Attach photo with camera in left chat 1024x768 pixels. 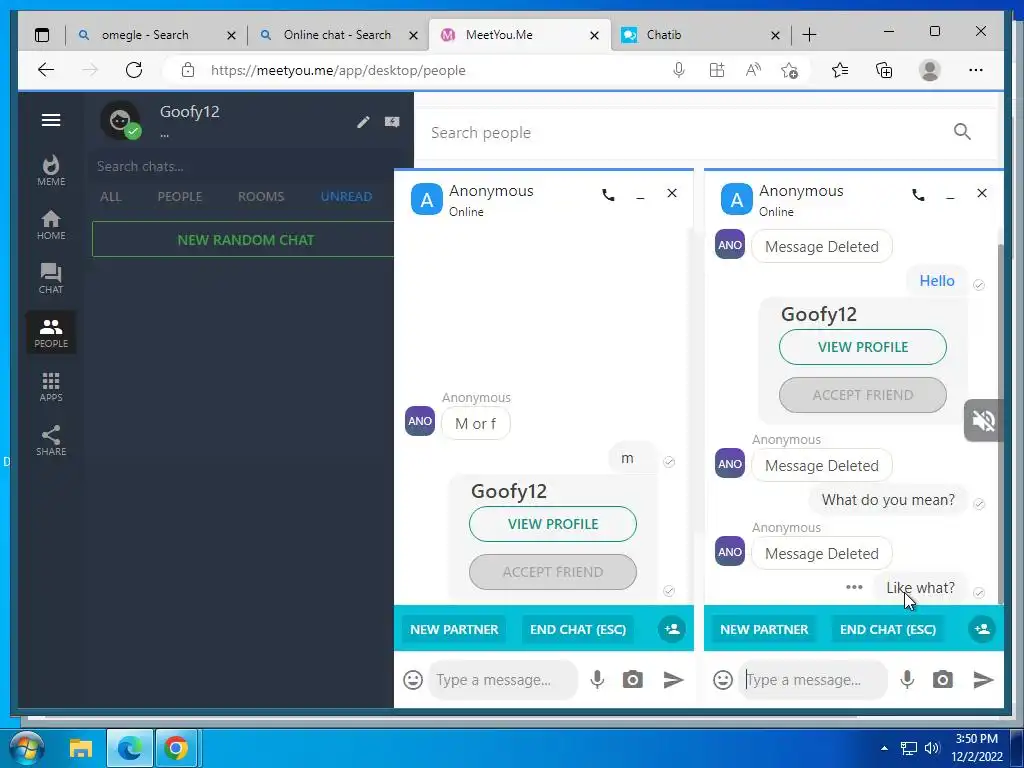(632, 680)
